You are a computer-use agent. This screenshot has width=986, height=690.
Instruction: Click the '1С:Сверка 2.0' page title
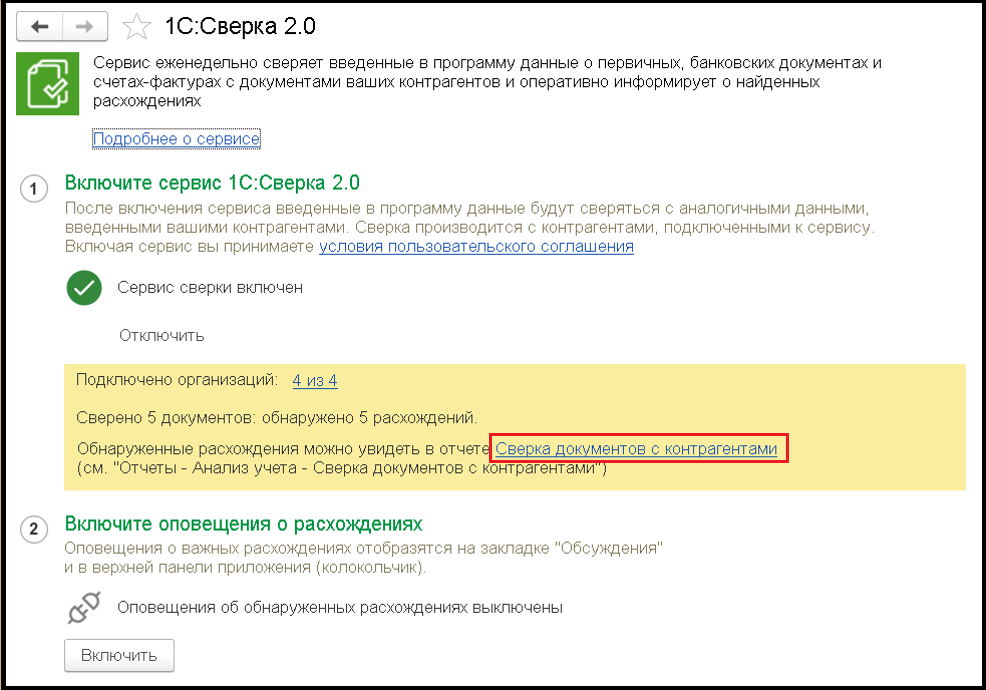click(x=240, y=26)
